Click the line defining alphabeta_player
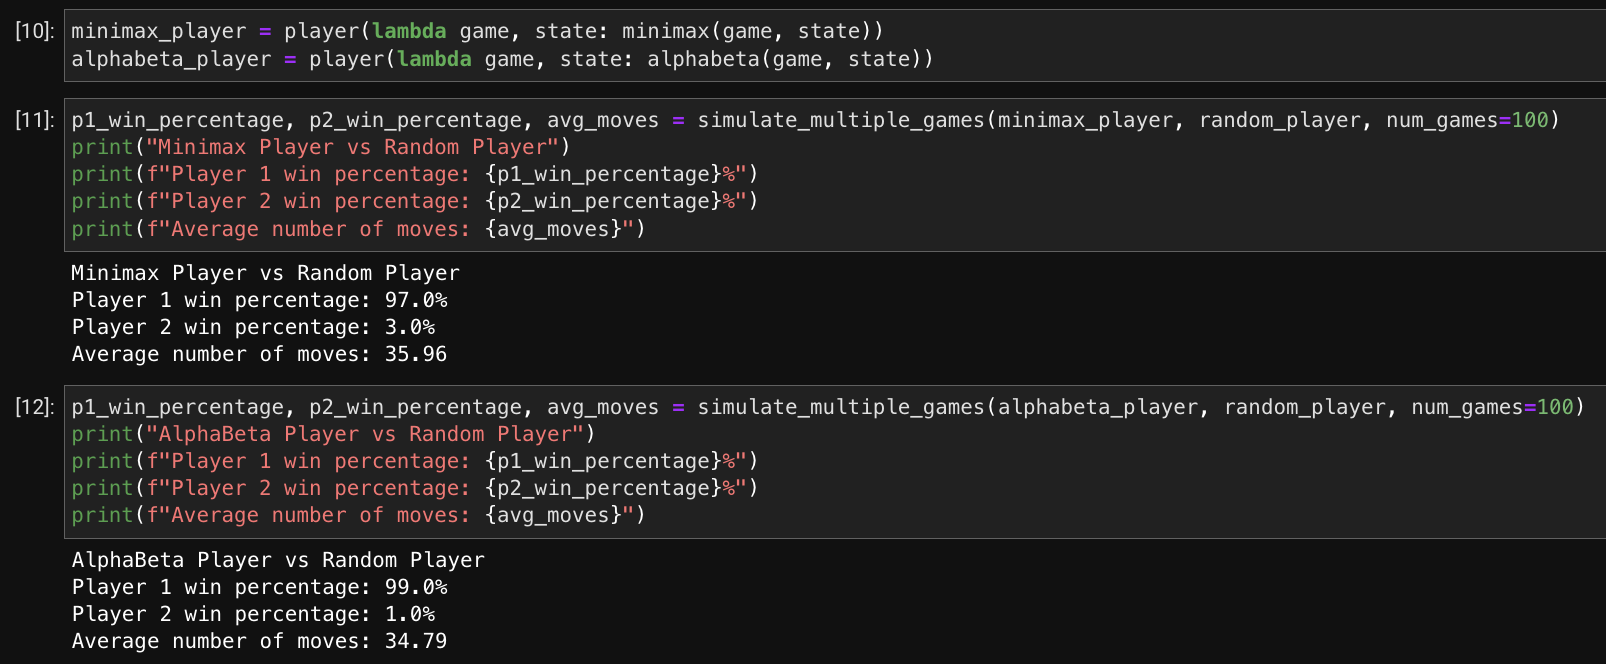The image size is (1606, 664). 502,59
